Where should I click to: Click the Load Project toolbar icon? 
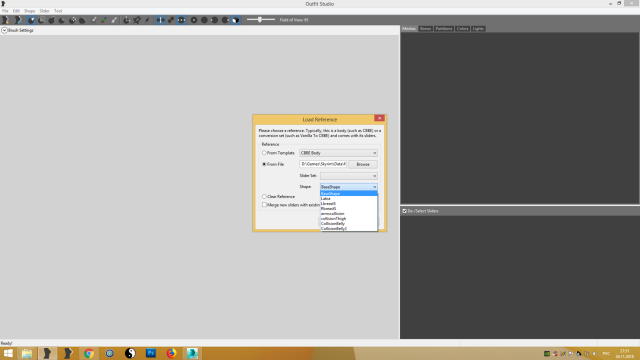pyautogui.click(x=18, y=20)
